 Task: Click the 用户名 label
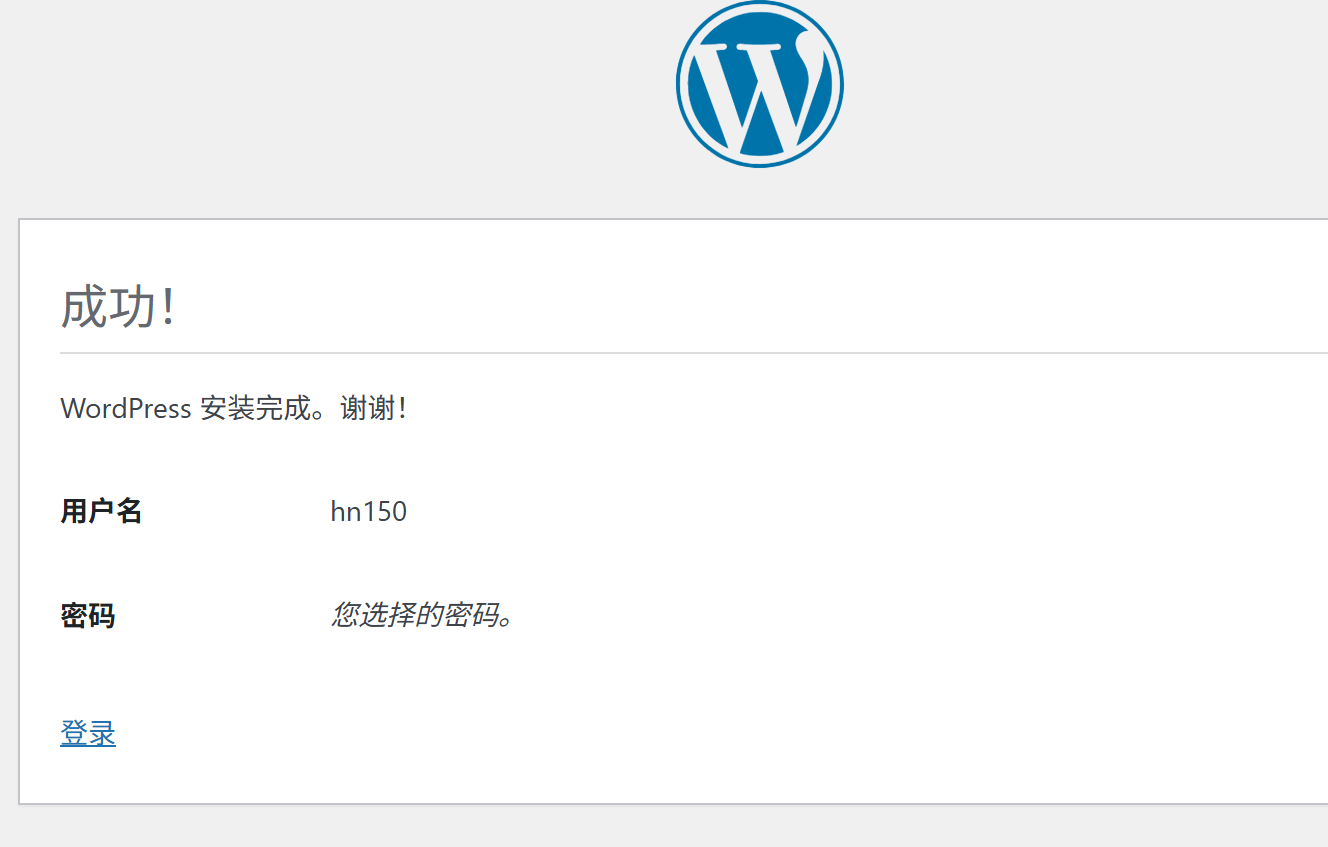tap(101, 511)
